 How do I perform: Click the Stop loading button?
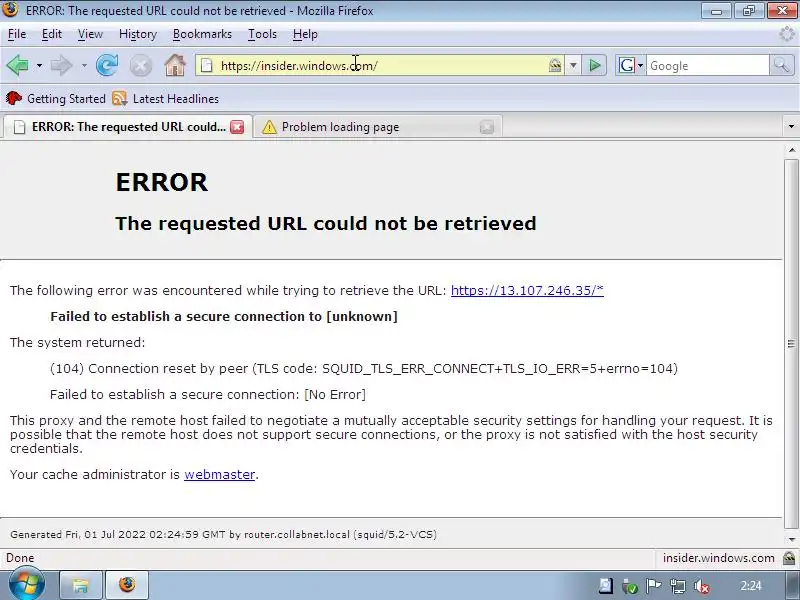140,66
